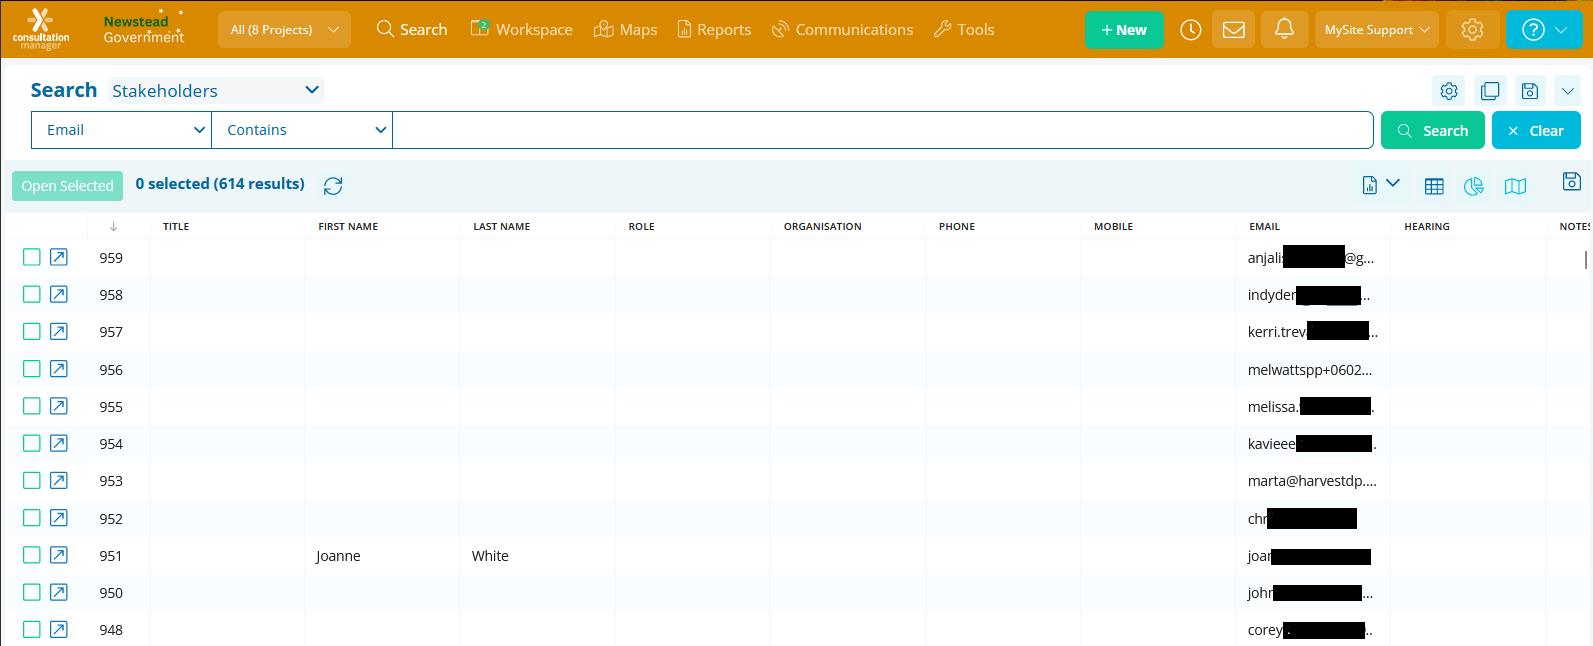The width and height of the screenshot is (1593, 646).
Task: Open record 952 via its arrow icon
Action: point(59,518)
